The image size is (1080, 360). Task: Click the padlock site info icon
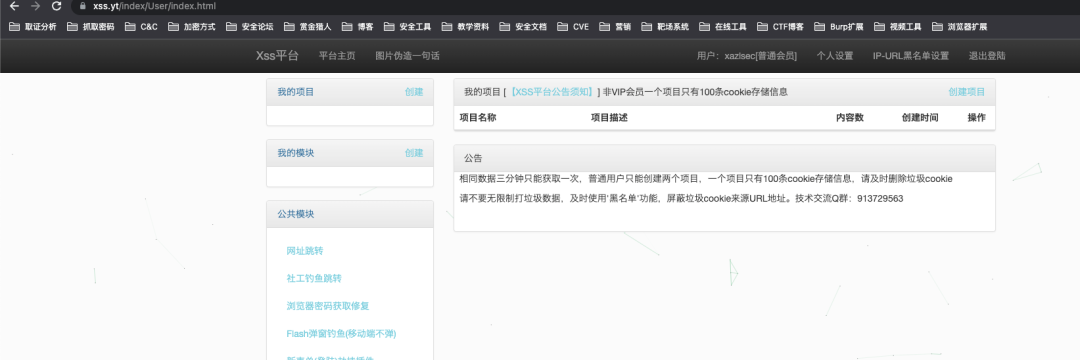click(83, 6)
